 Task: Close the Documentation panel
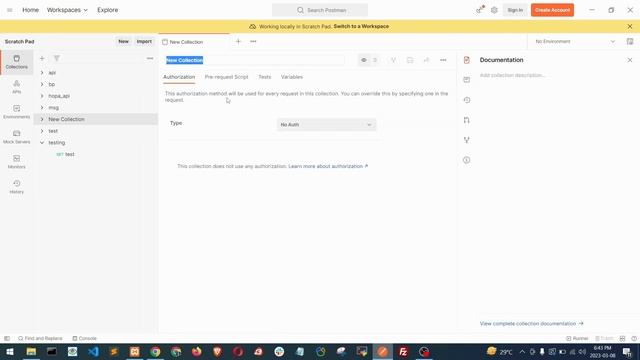coord(630,60)
